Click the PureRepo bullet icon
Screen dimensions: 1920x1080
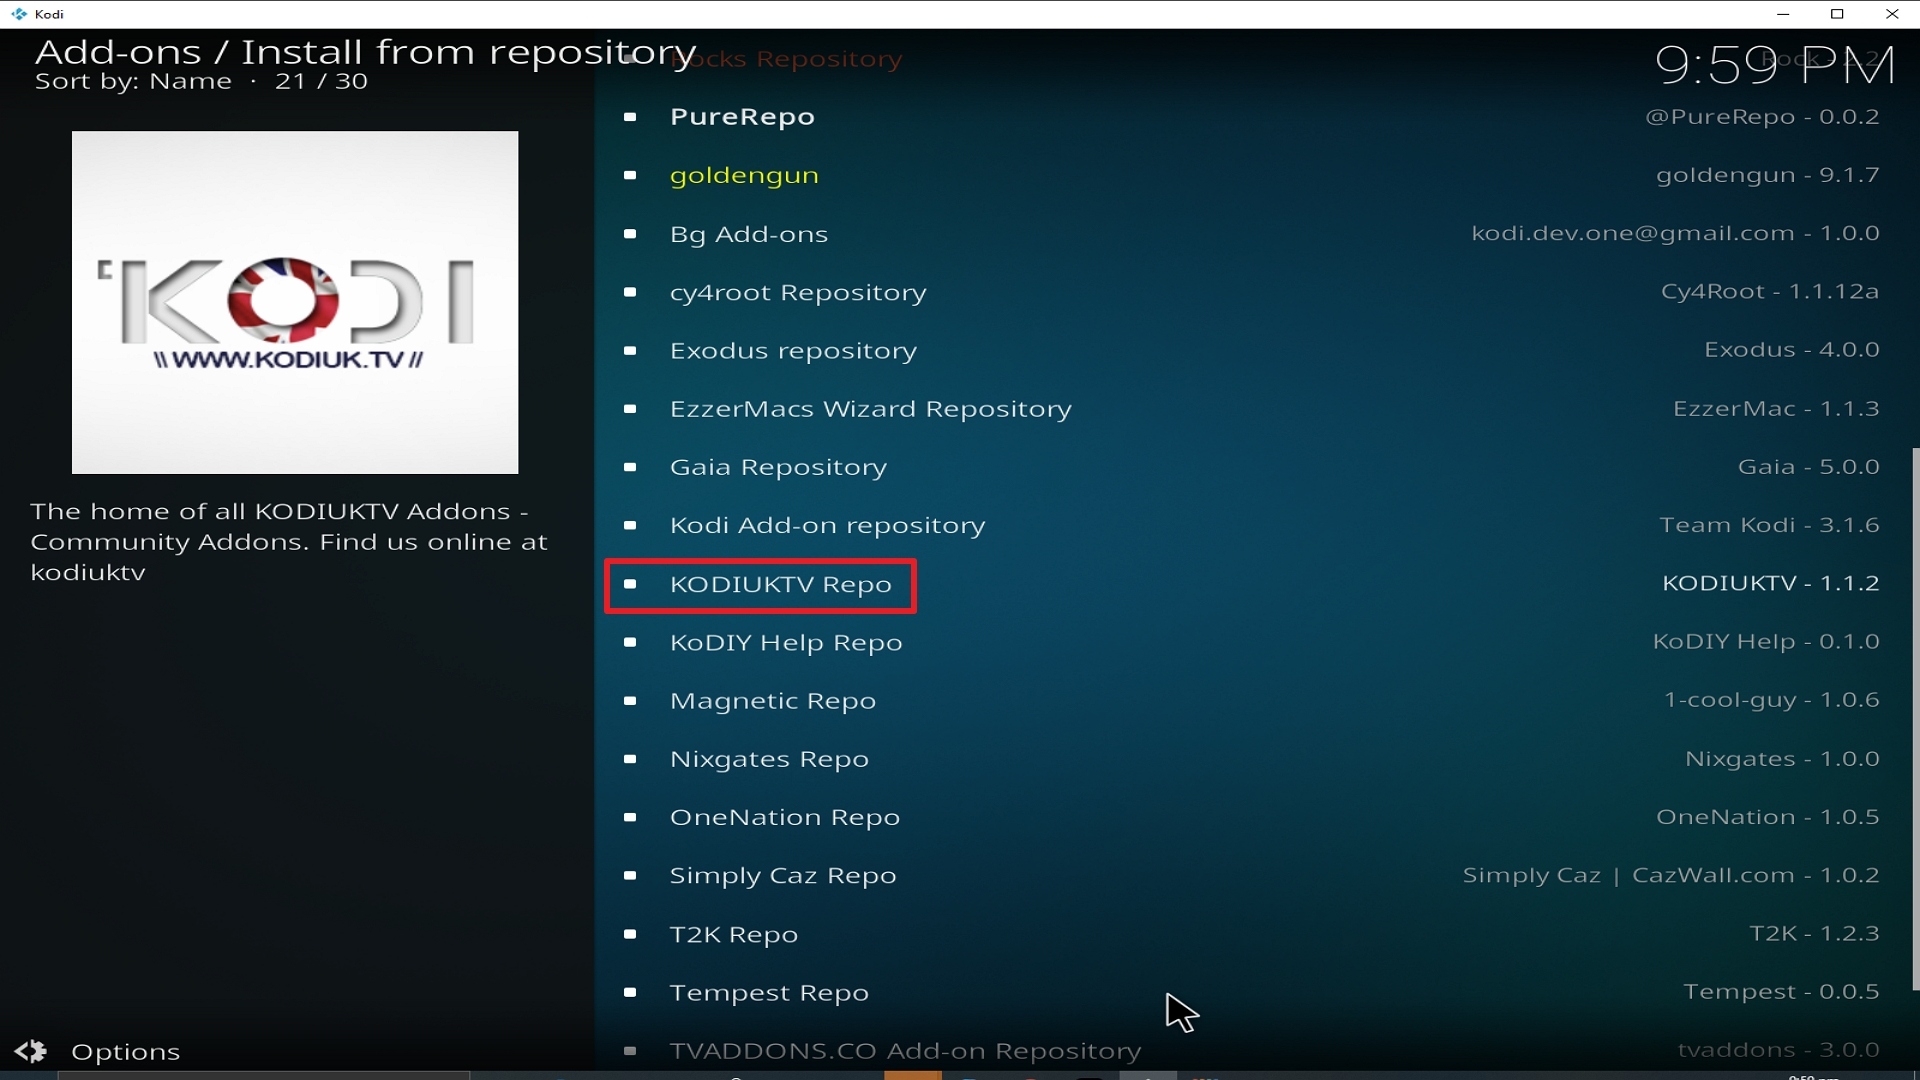[x=630, y=117]
